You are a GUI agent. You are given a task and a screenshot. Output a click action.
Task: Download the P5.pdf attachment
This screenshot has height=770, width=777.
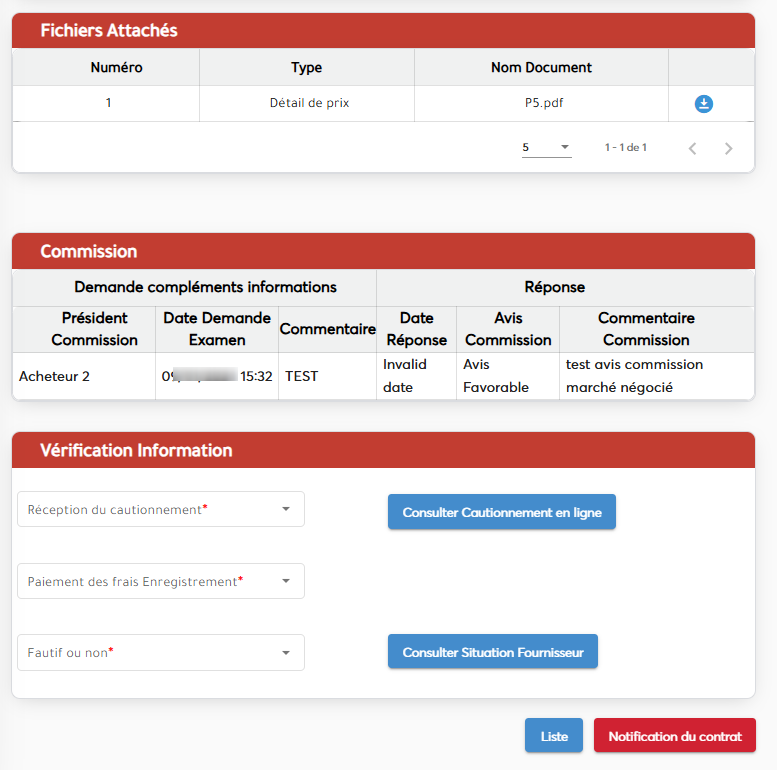(703, 104)
